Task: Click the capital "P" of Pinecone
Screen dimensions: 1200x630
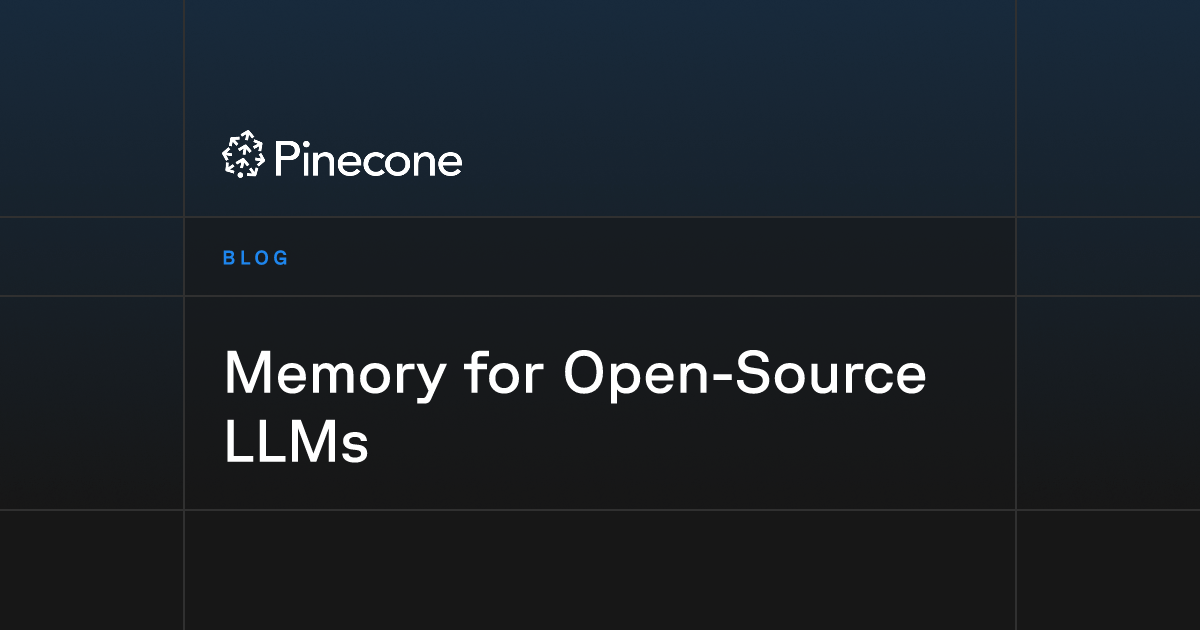Action: 285,158
